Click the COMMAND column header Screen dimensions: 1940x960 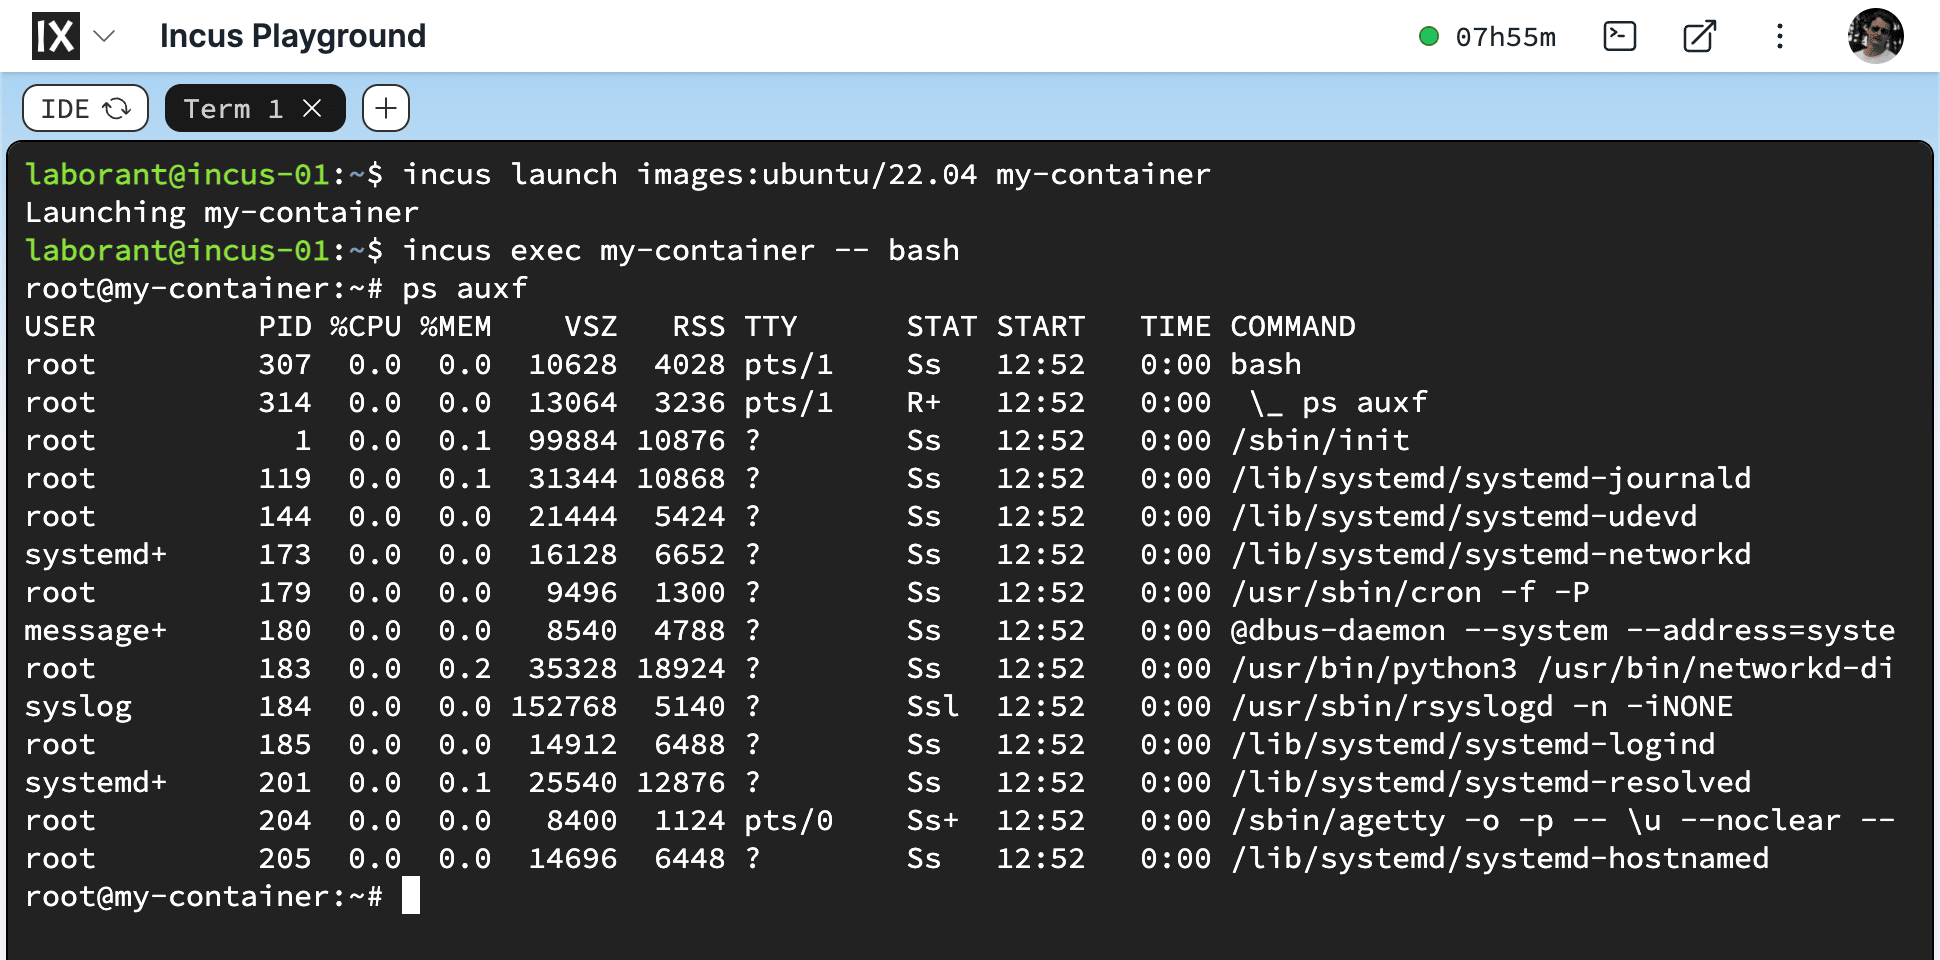1293,326
